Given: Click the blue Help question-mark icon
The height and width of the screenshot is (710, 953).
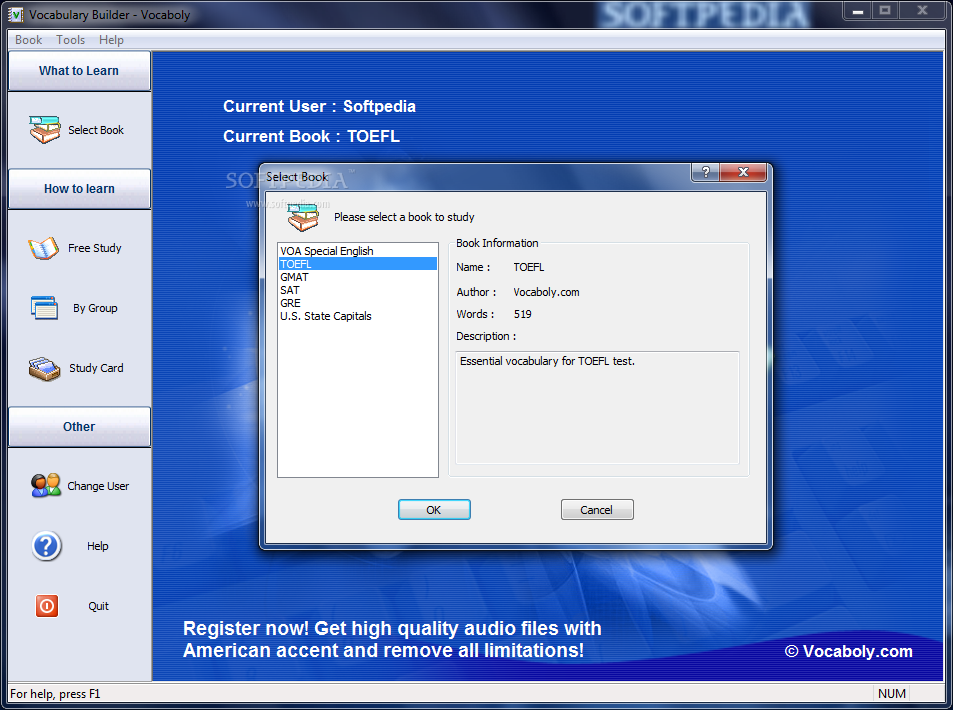Looking at the screenshot, I should click(46, 546).
